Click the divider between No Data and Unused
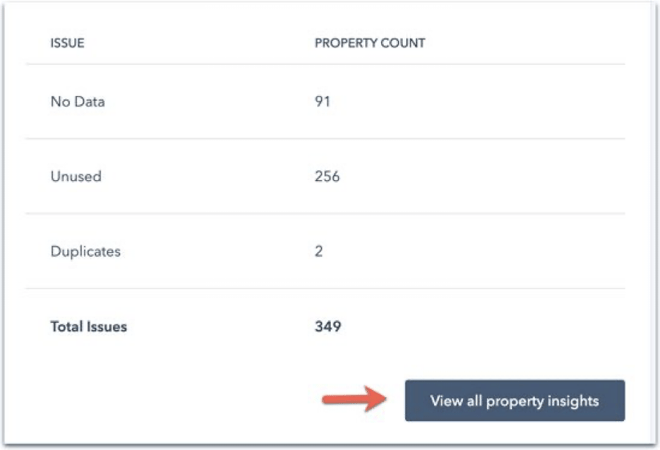The width and height of the screenshot is (660, 450). pos(325,138)
